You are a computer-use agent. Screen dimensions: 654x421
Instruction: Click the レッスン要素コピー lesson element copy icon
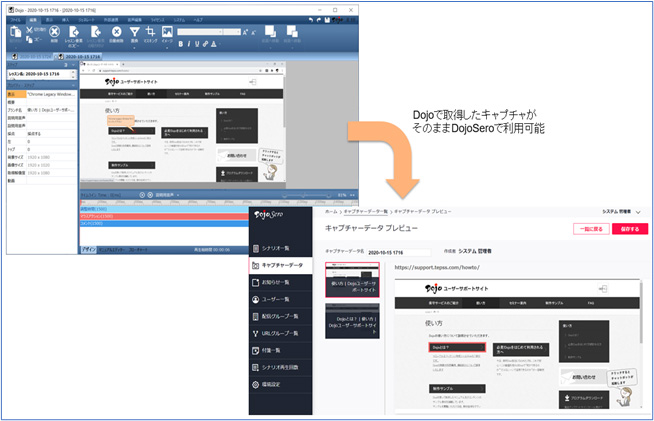(x=74, y=32)
